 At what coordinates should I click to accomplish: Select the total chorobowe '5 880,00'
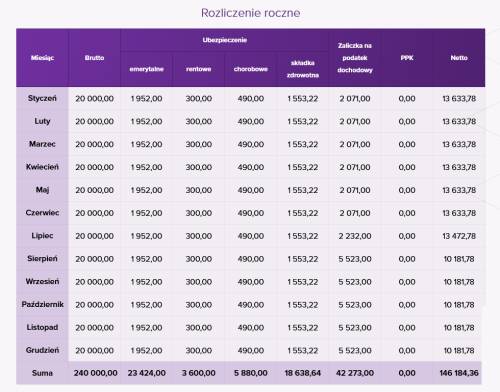tap(251, 373)
